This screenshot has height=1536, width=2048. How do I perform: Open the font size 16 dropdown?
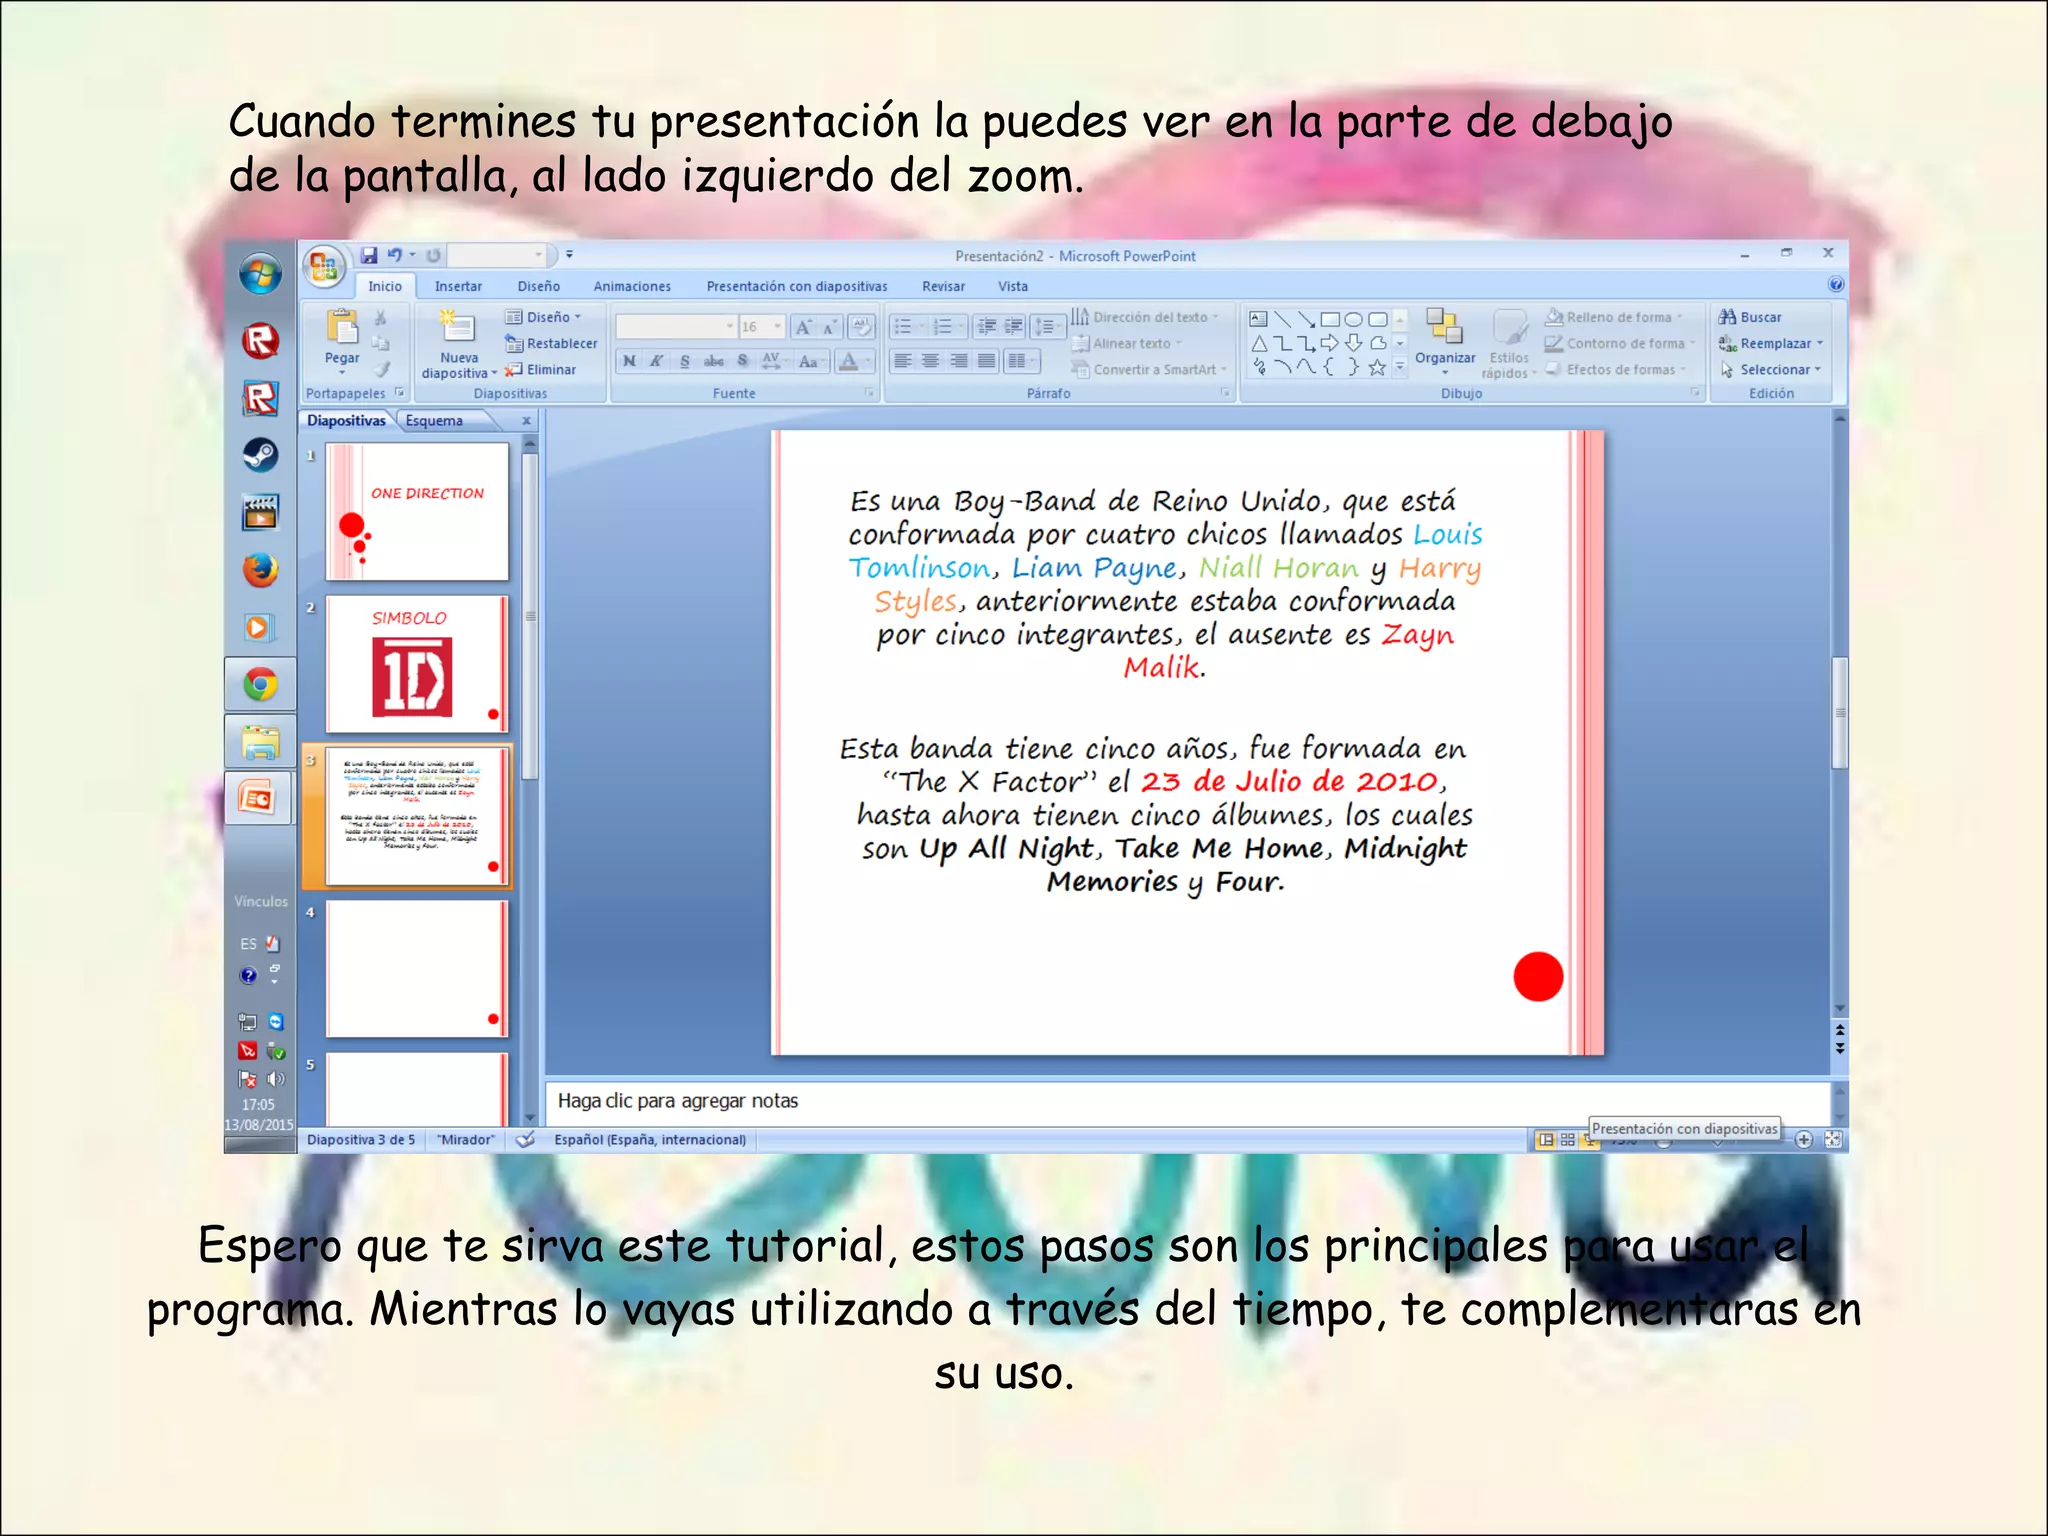[777, 327]
